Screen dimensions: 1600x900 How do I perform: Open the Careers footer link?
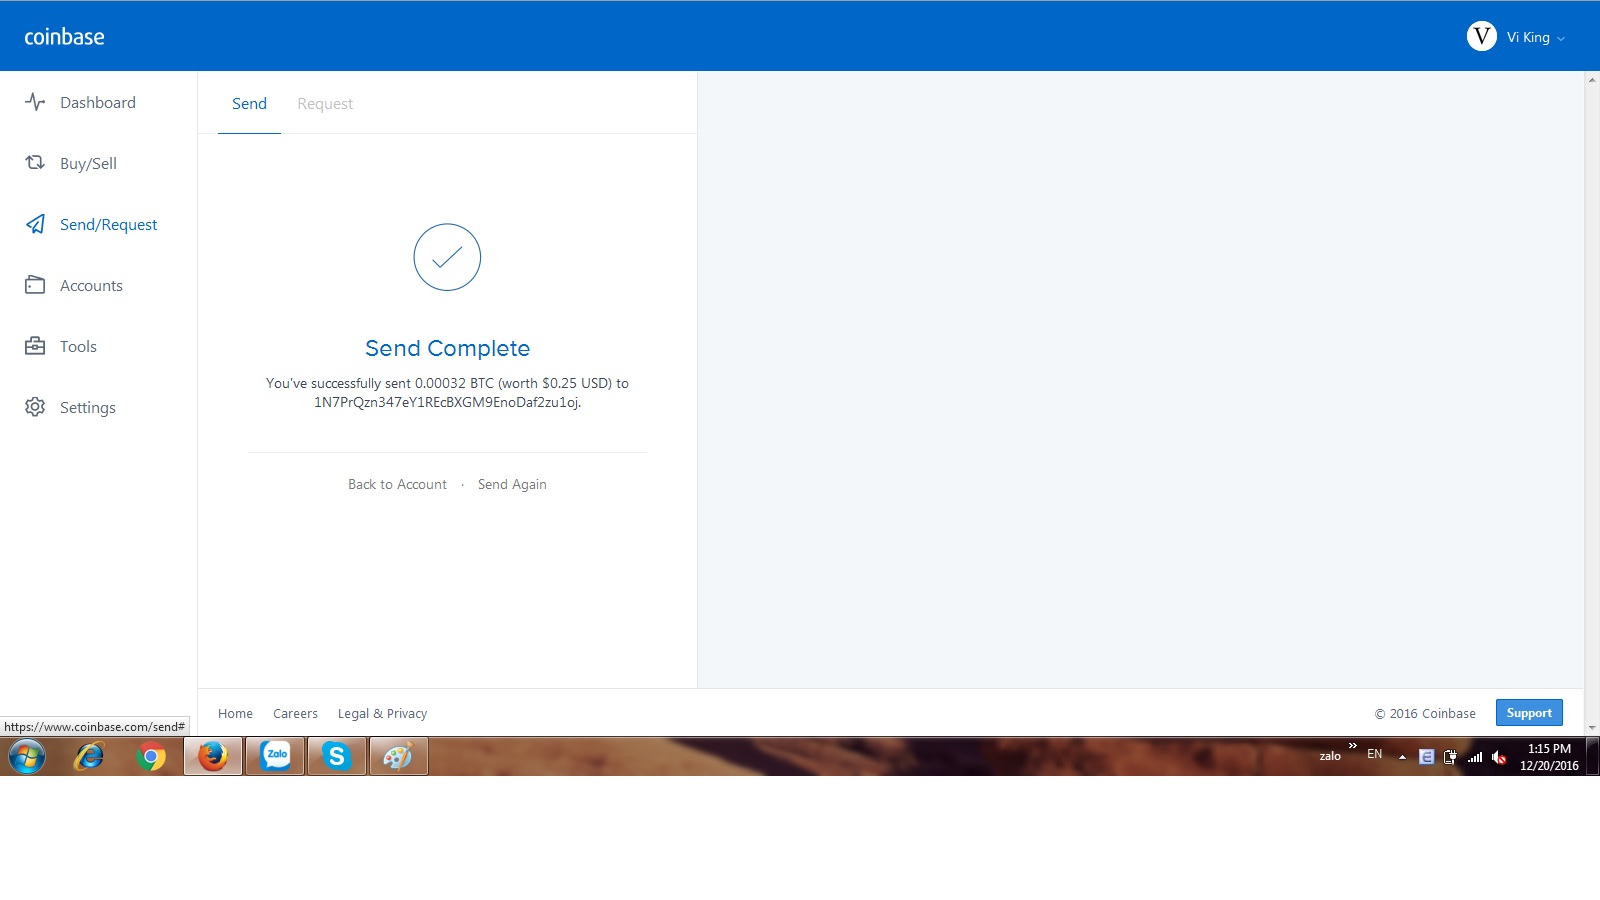295,713
